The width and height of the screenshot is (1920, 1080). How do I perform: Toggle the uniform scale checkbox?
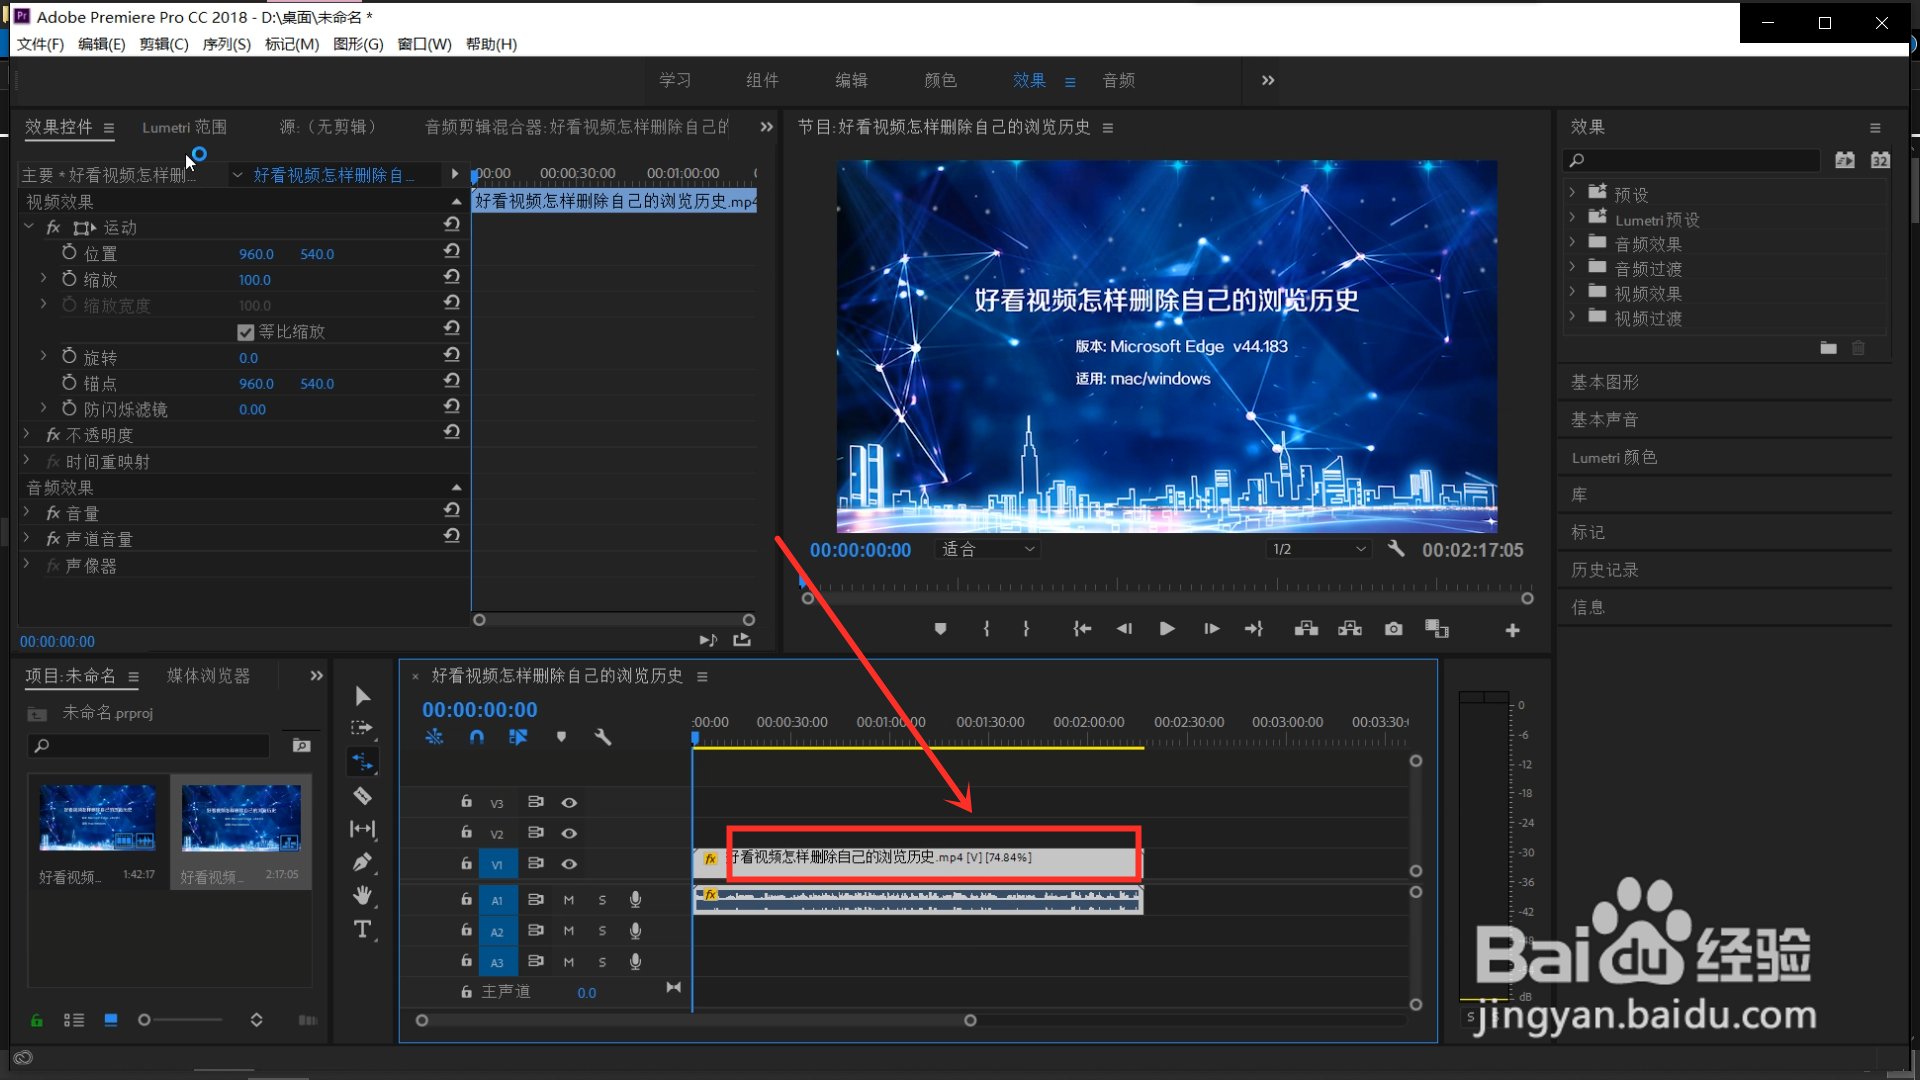click(246, 332)
